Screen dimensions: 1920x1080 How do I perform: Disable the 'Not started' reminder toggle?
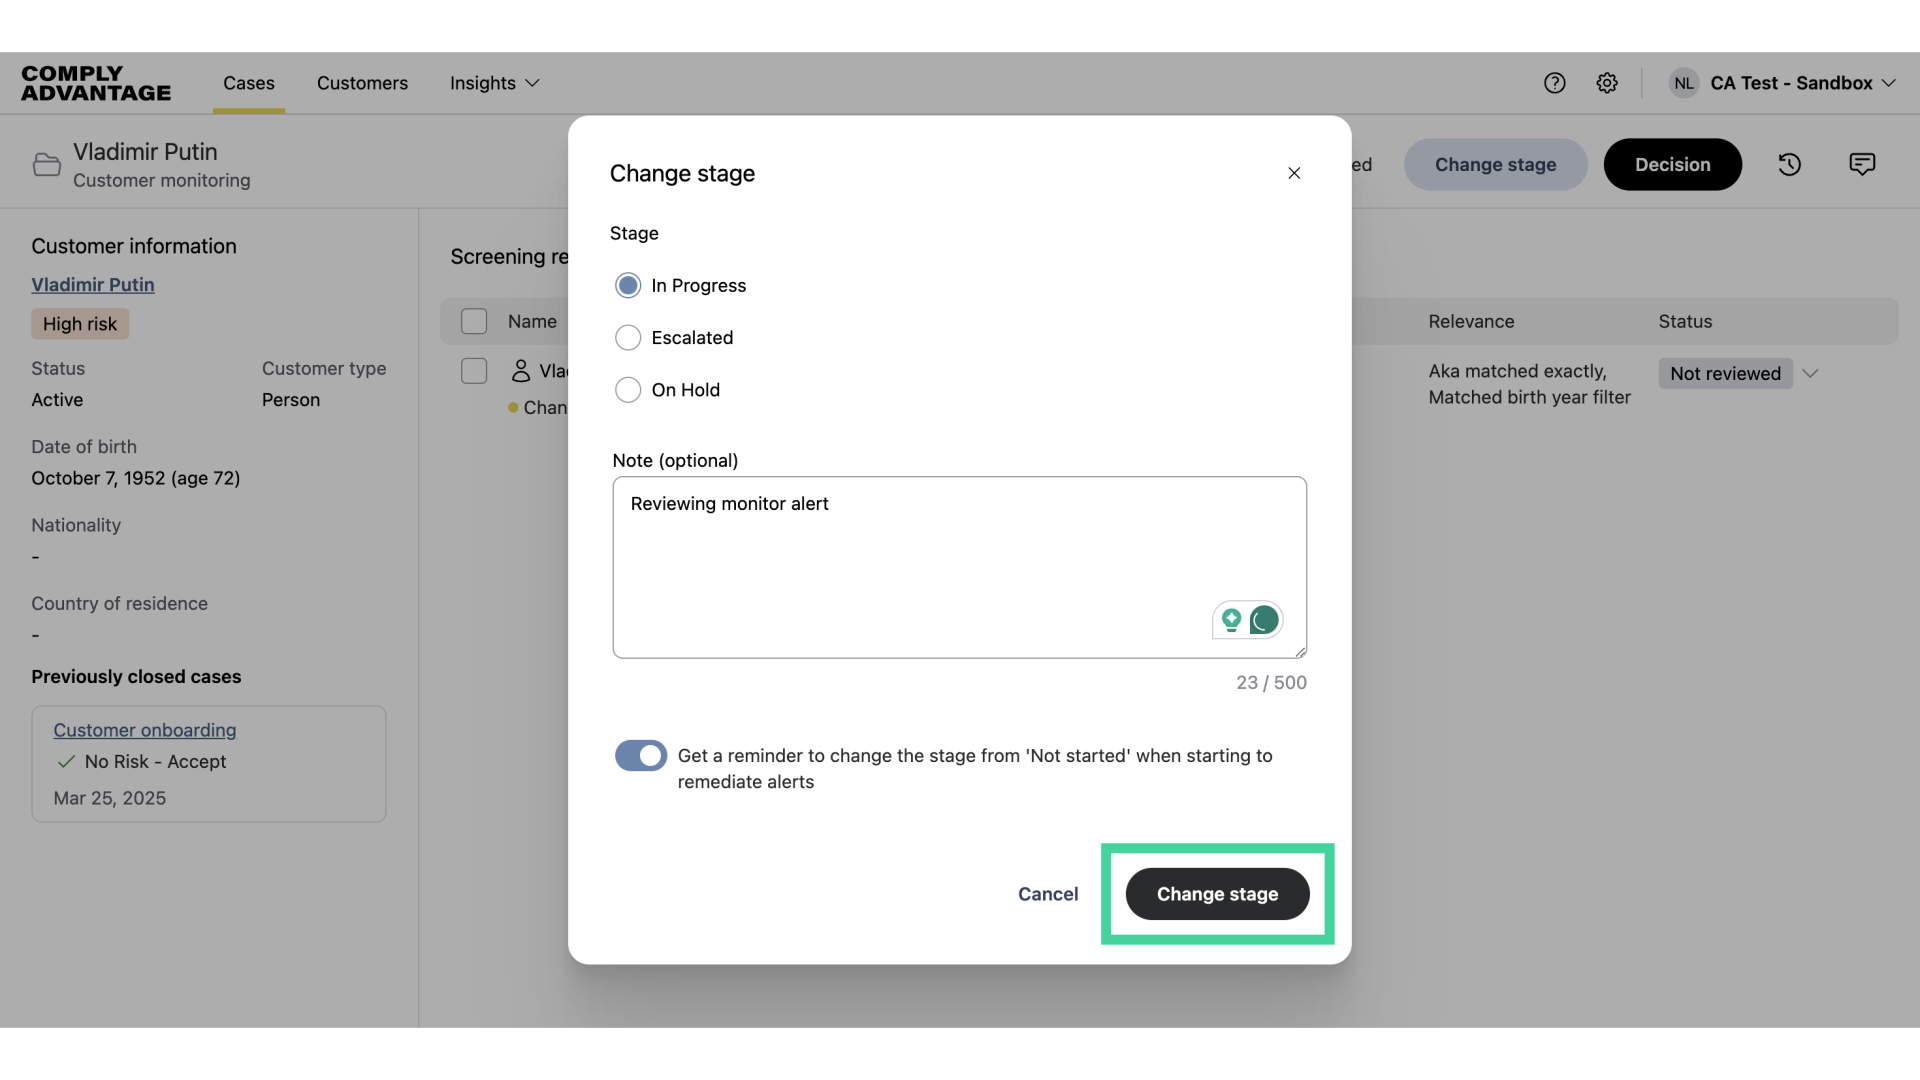pos(640,755)
